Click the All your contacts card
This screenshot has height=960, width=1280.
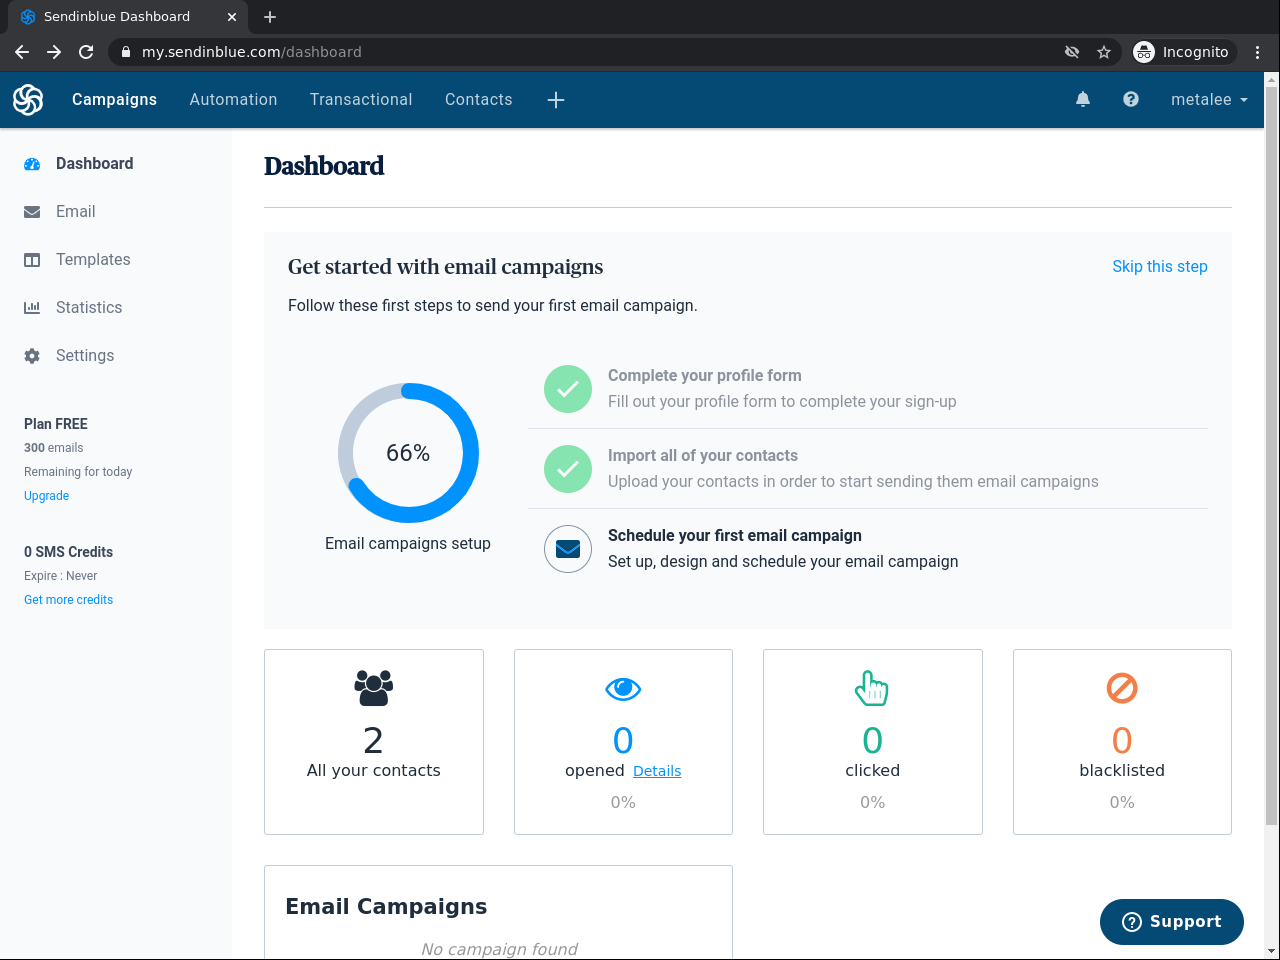(374, 742)
